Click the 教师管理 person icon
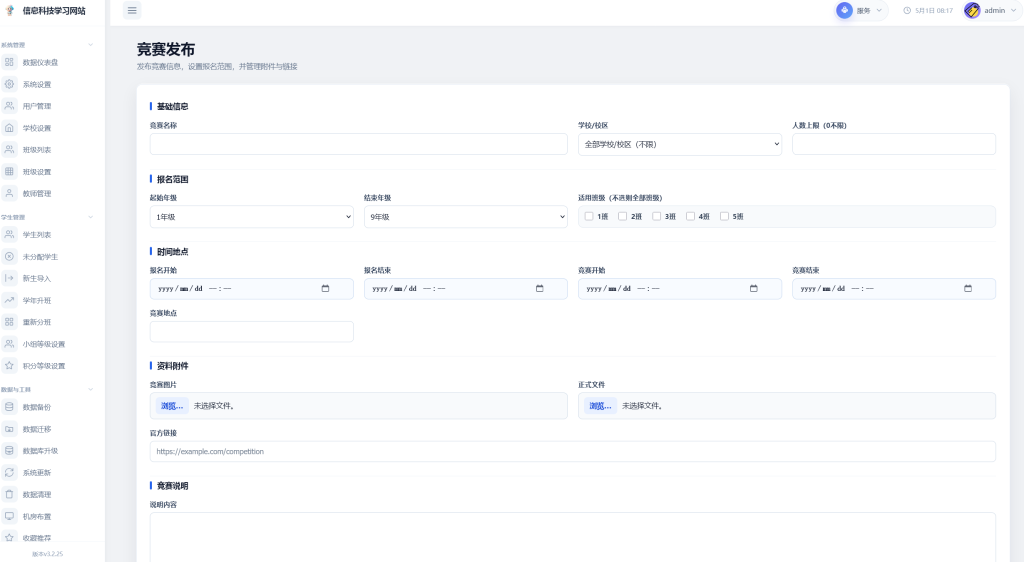This screenshot has width=1024, height=562. click(9, 193)
